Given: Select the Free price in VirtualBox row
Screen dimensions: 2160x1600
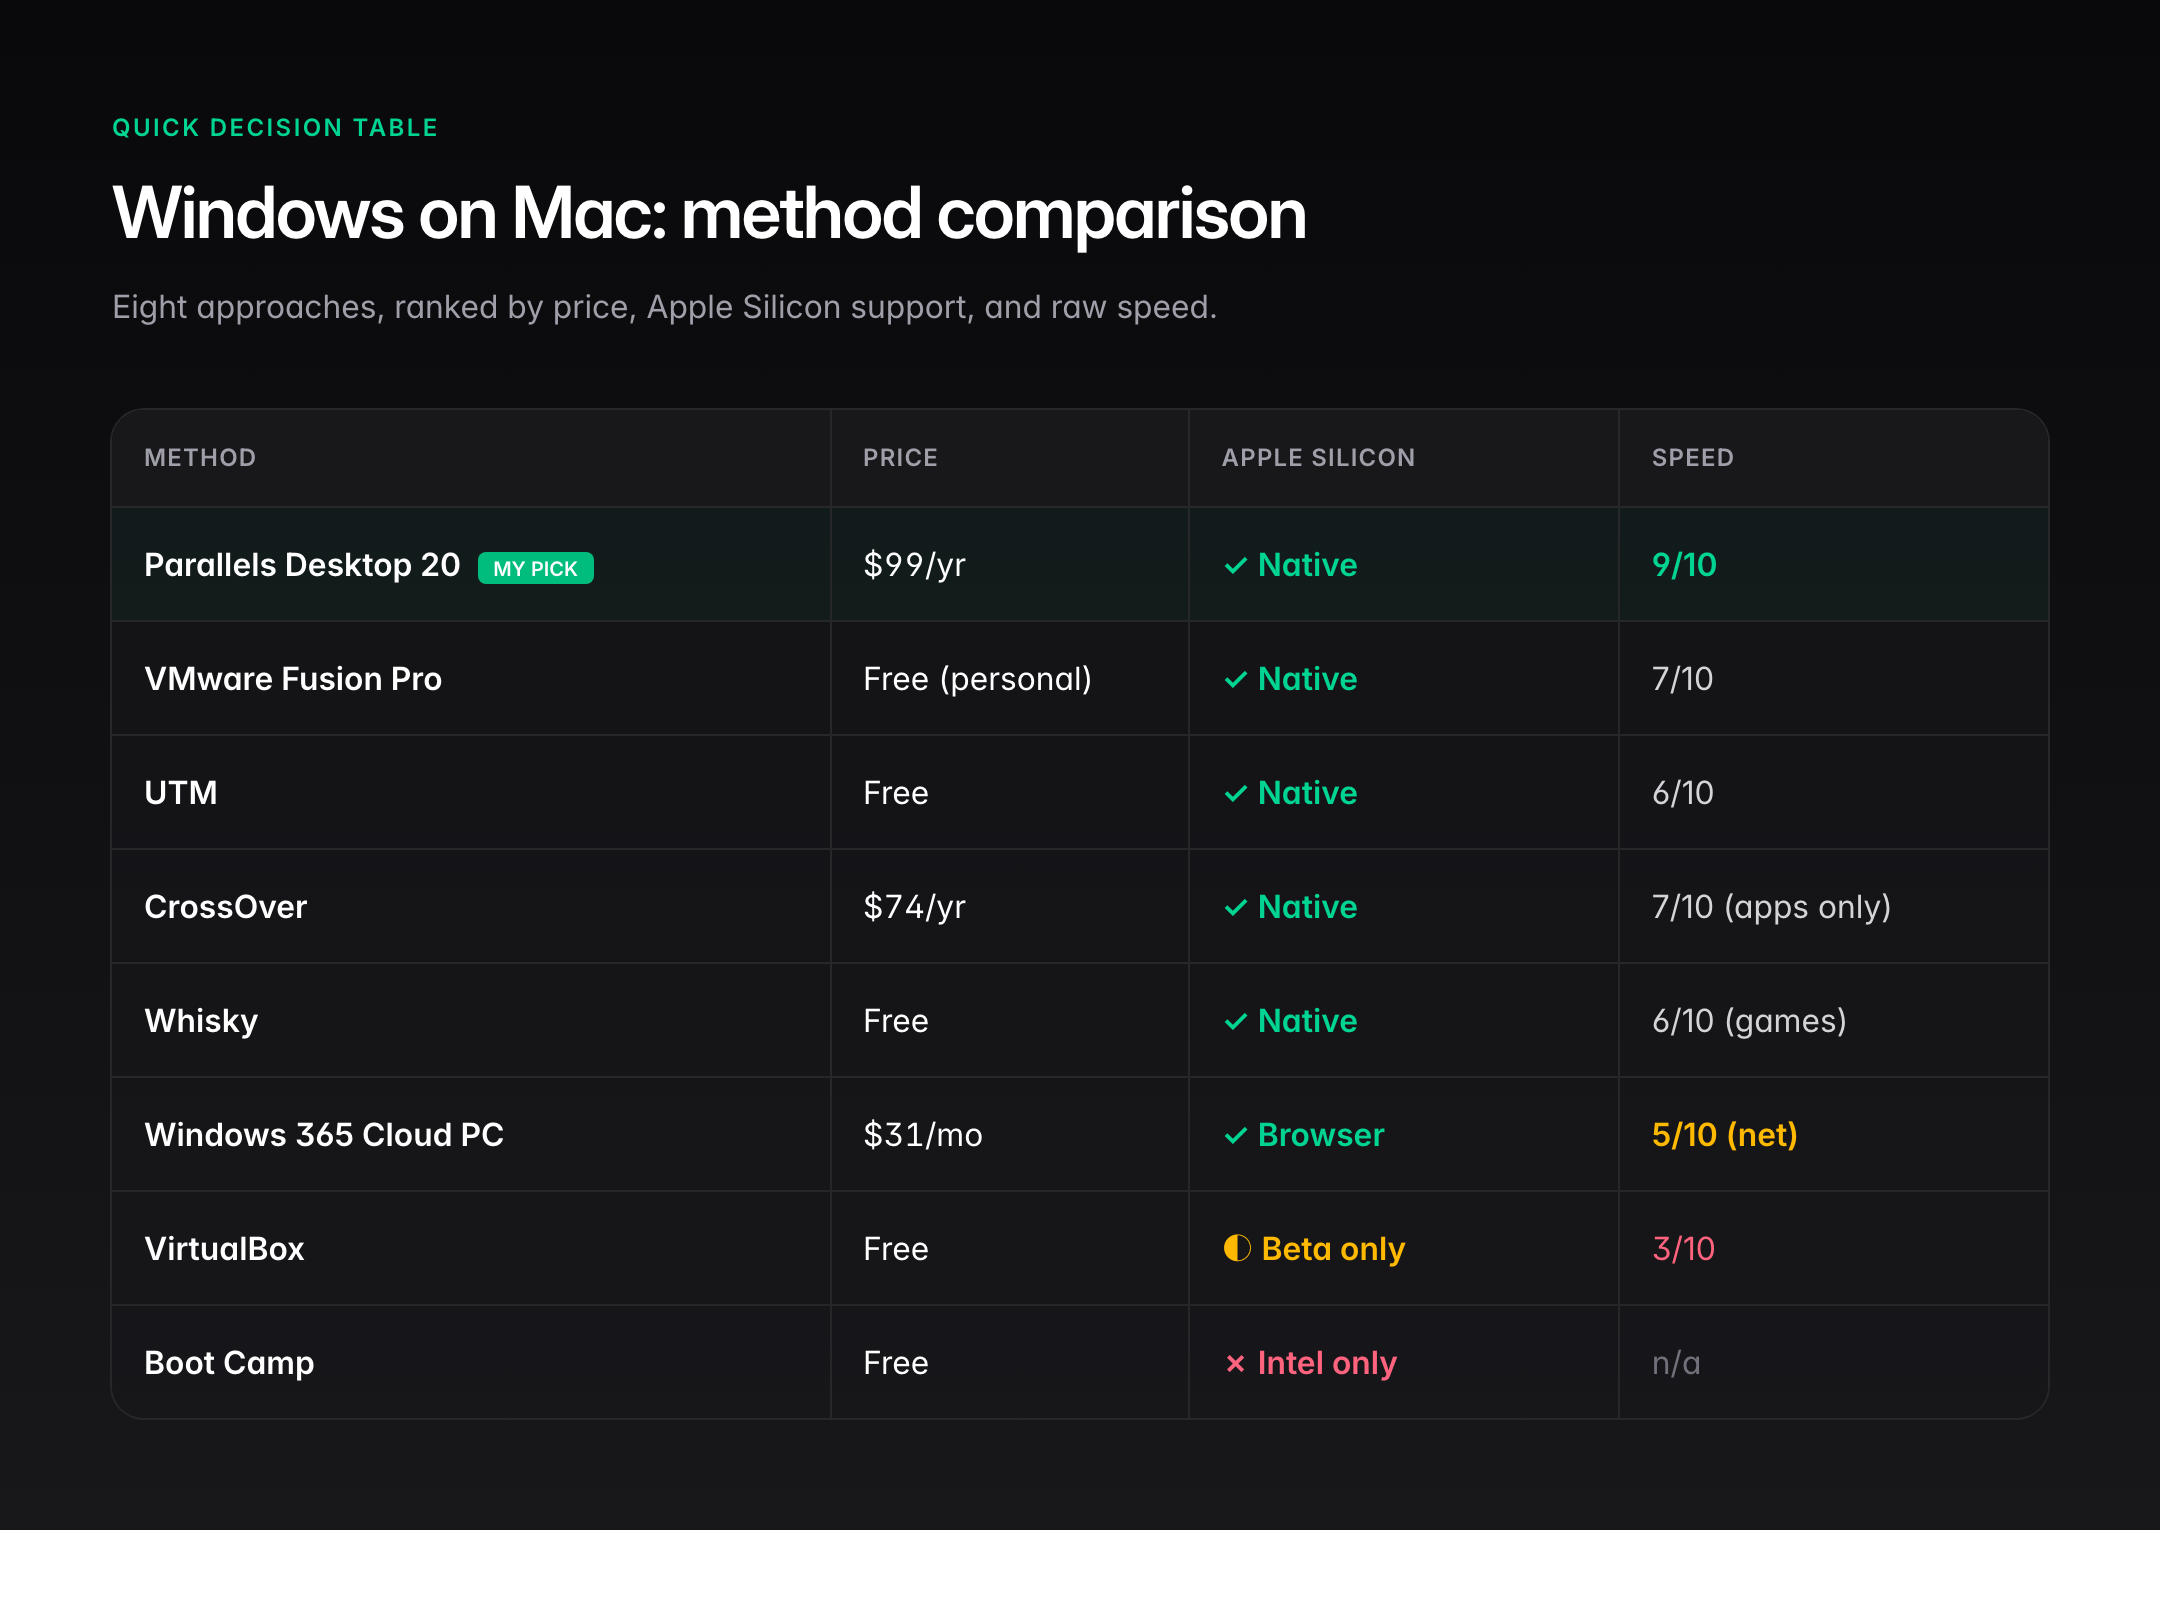Looking at the screenshot, I should point(896,1249).
